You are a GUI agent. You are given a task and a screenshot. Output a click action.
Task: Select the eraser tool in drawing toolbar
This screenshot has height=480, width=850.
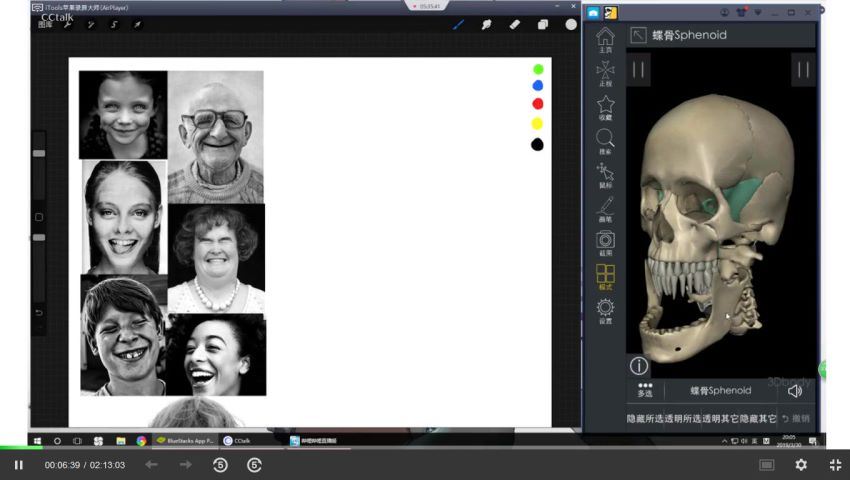click(x=514, y=24)
